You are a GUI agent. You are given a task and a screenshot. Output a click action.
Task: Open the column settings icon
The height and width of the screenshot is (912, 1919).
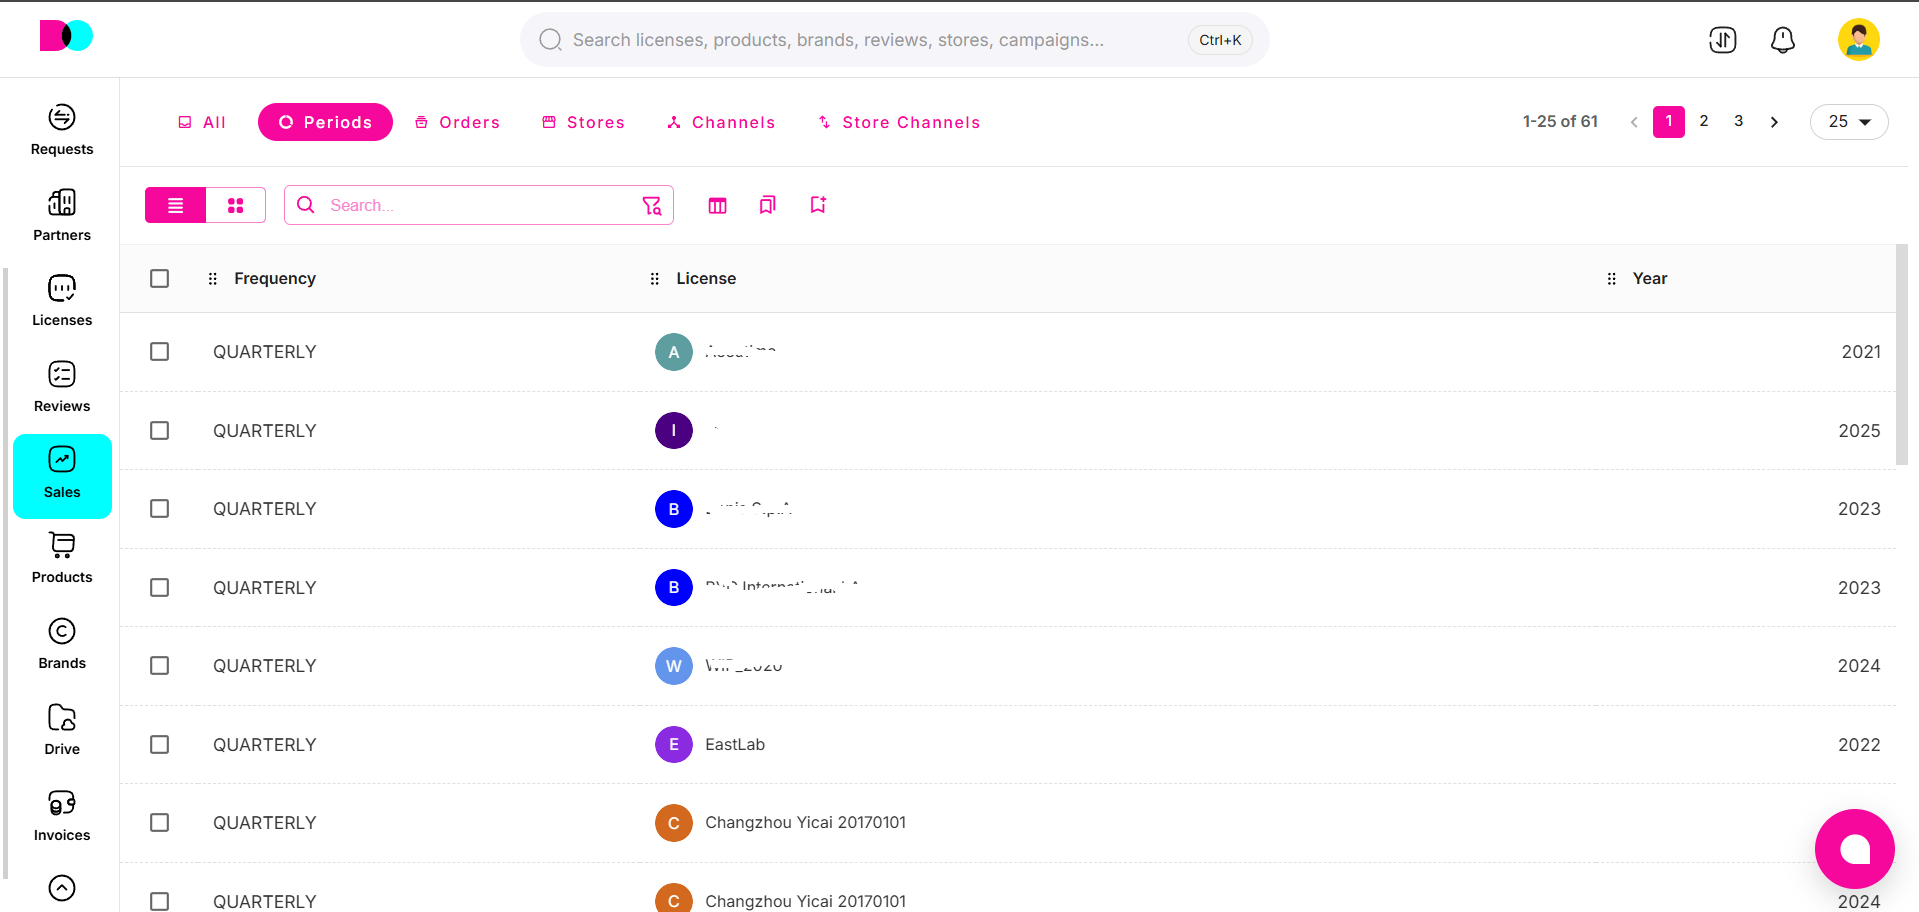(x=718, y=205)
